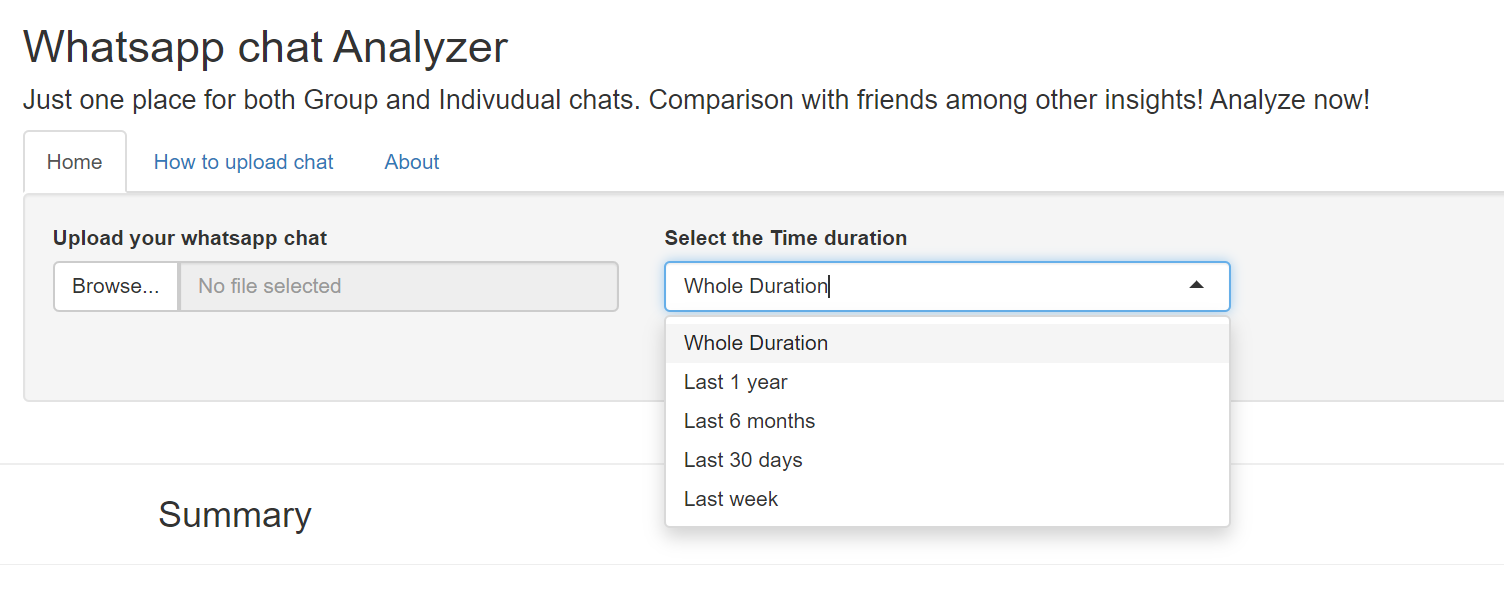Click empty gray panel area below Browse
This screenshot has height=599, width=1504.
[x=300, y=360]
